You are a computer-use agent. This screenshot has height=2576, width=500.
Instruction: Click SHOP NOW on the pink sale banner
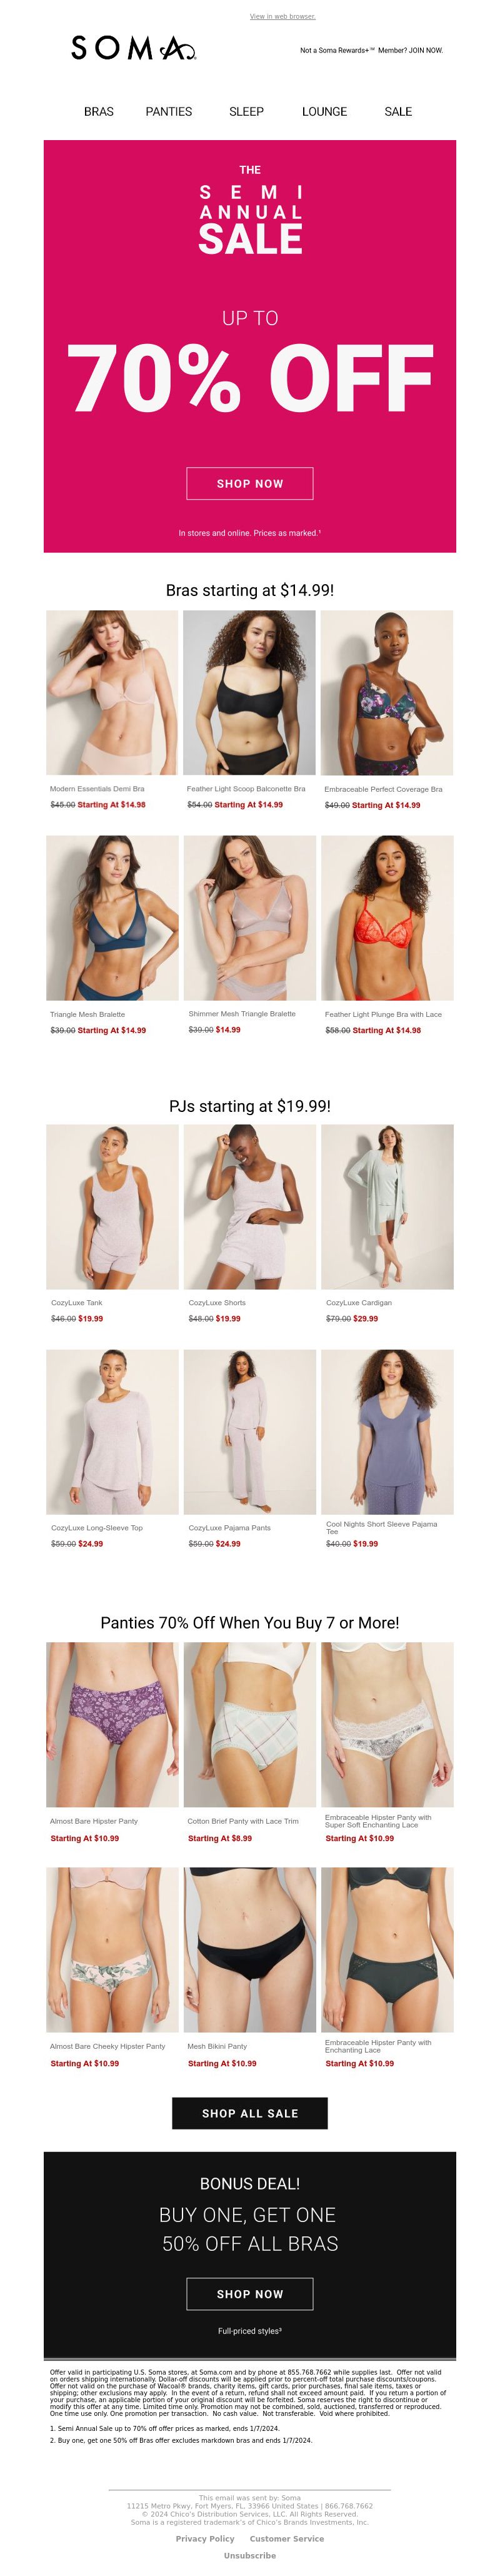pos(250,483)
